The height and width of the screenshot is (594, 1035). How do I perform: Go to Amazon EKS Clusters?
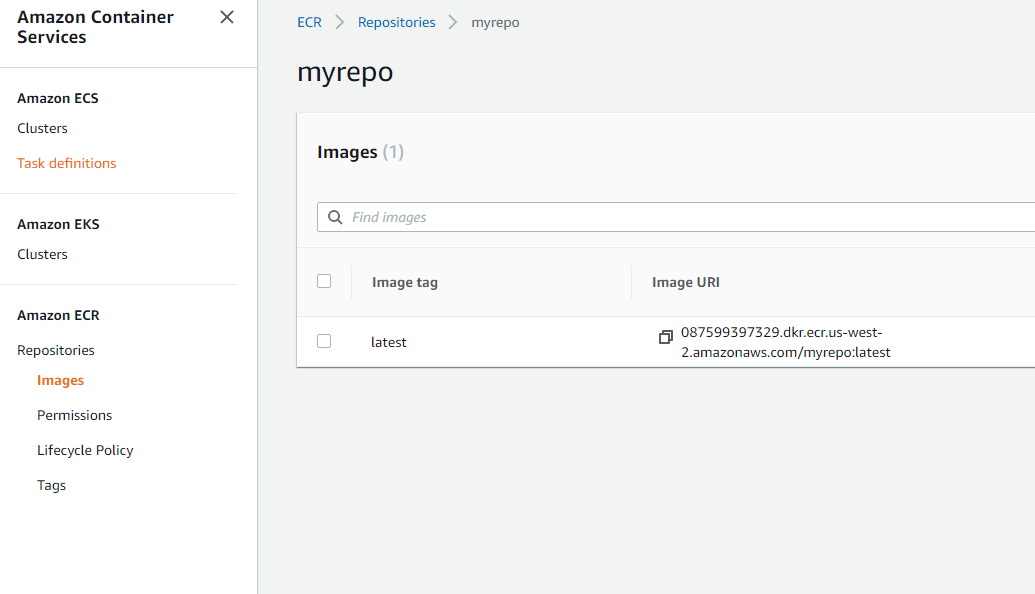[x=42, y=254]
